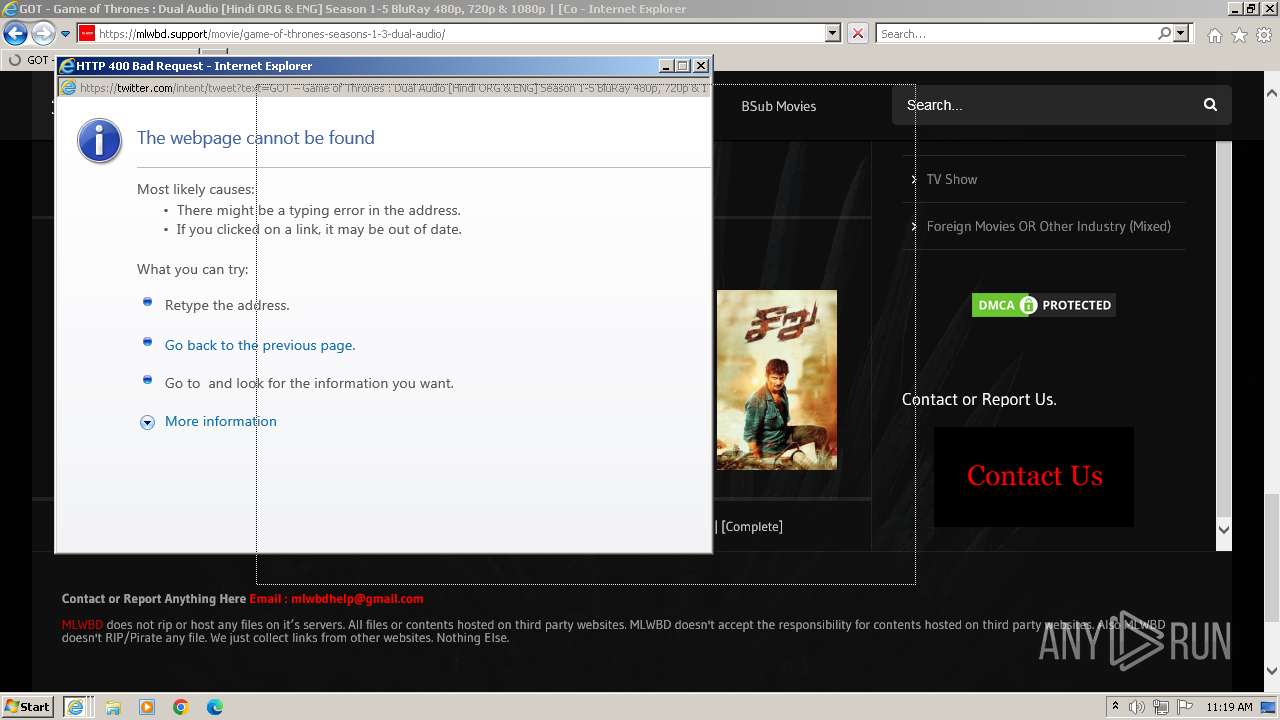Click the red MLWBD footer text

[x=82, y=625]
